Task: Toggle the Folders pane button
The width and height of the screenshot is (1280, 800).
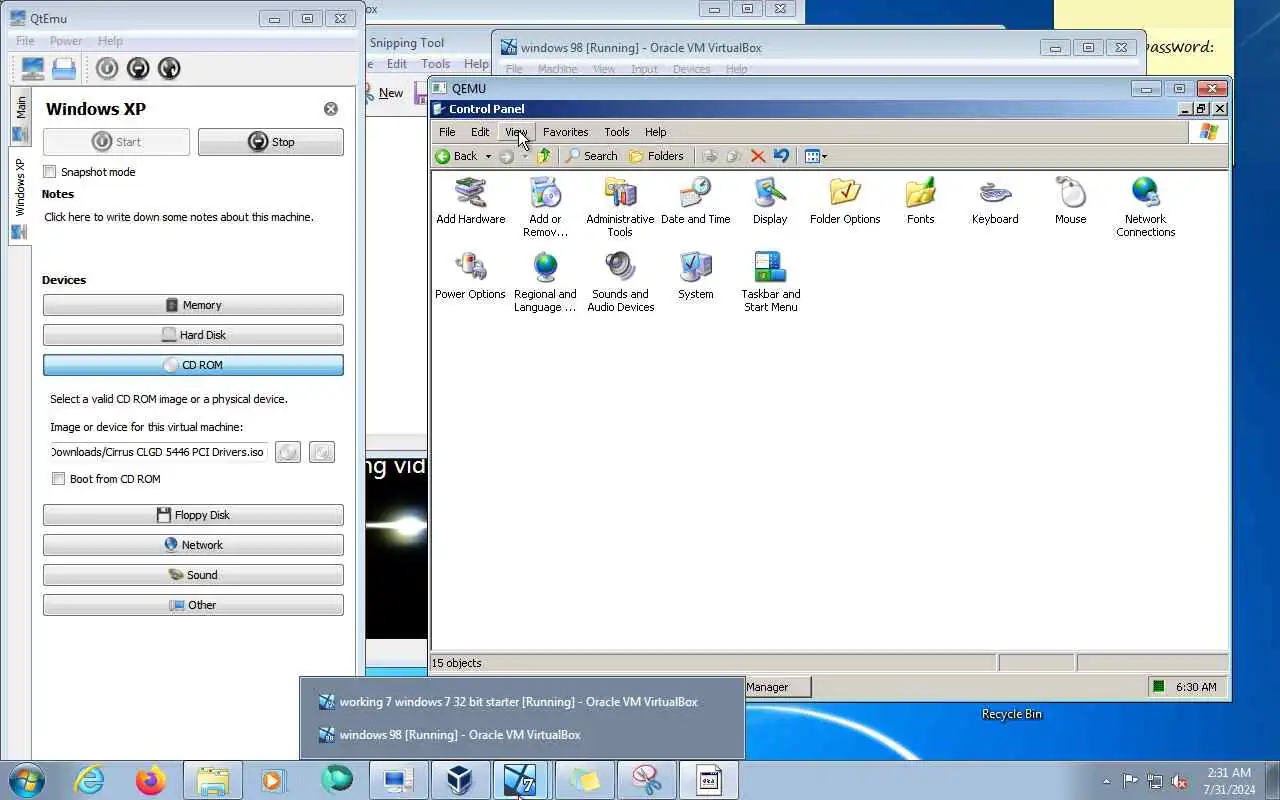Action: (x=656, y=156)
